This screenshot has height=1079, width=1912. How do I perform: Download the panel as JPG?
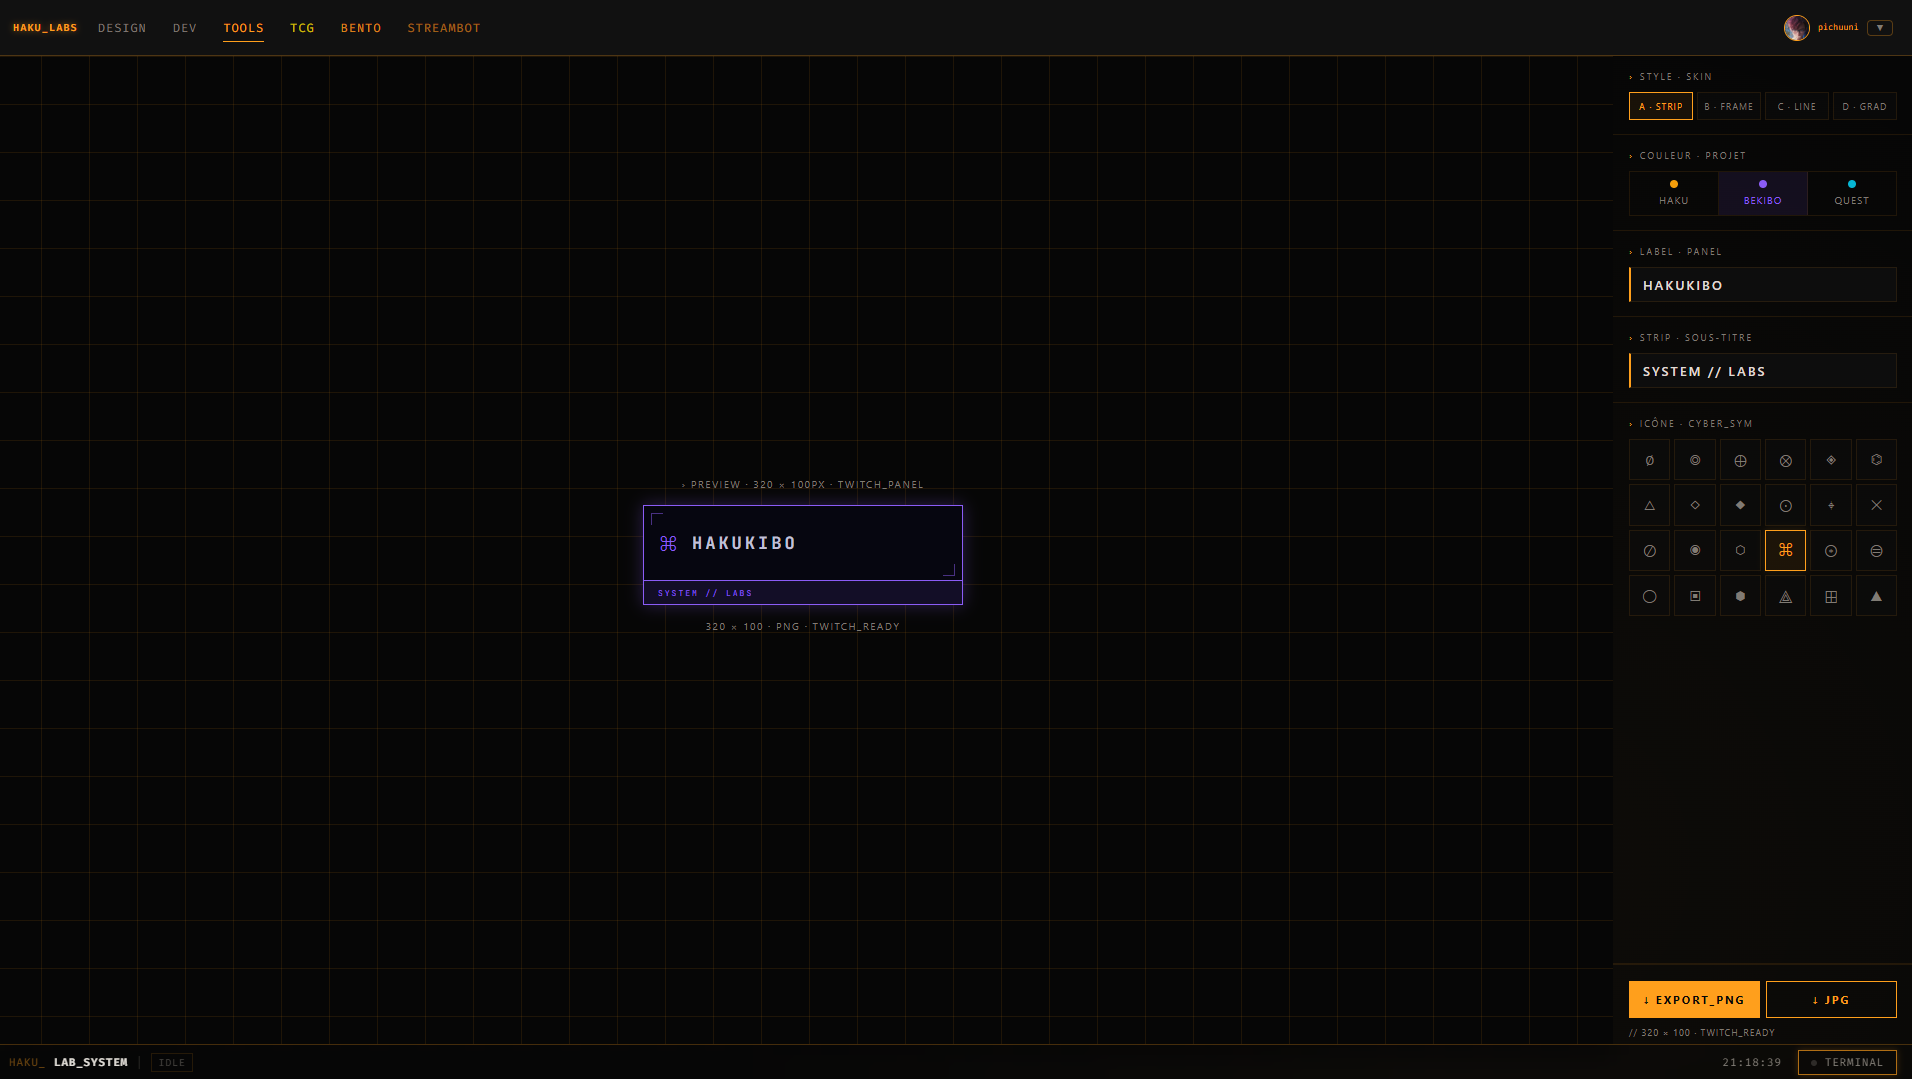pyautogui.click(x=1831, y=999)
